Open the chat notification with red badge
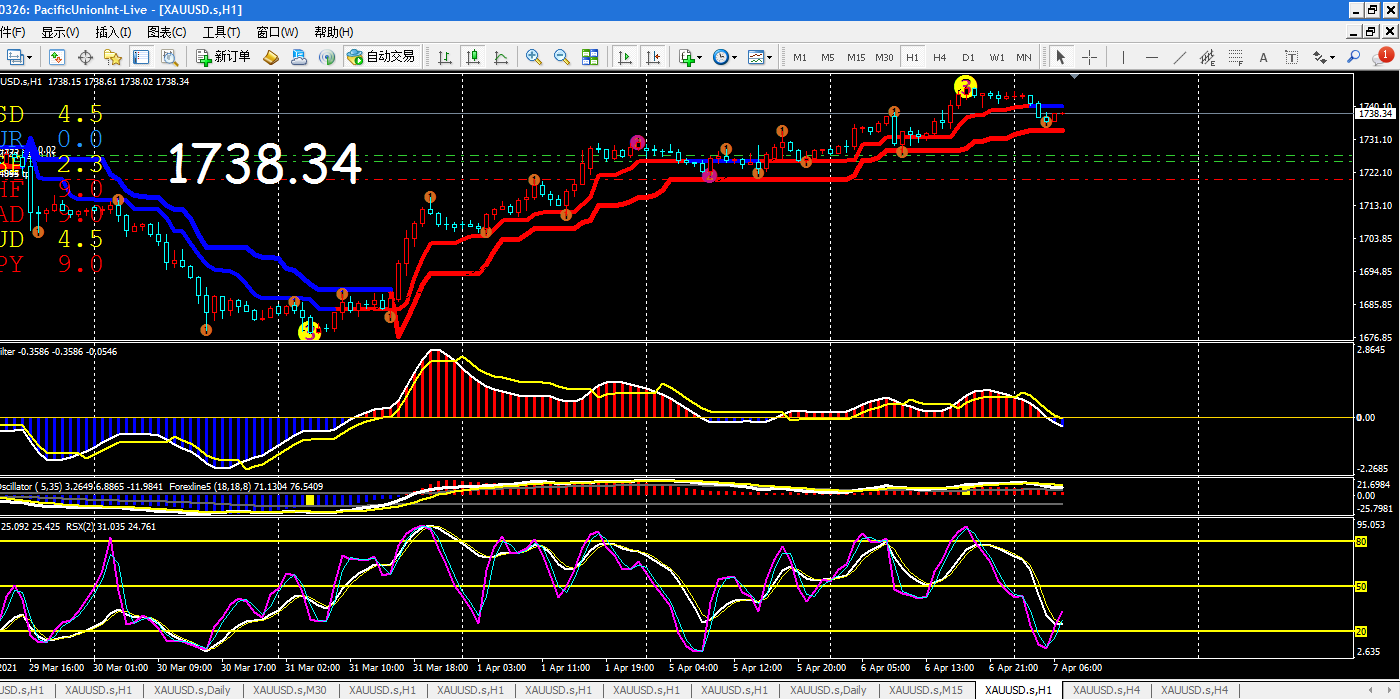The width and height of the screenshot is (1400, 699). 1381,57
